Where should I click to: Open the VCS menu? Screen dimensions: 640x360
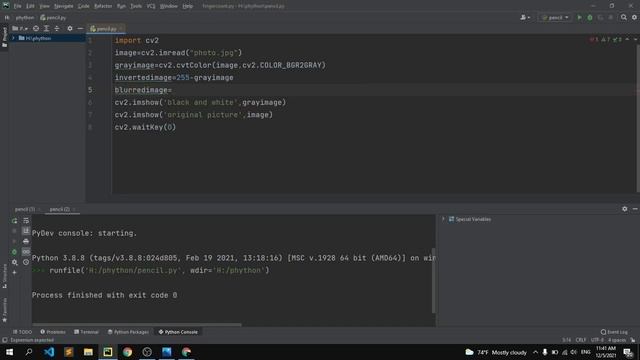[151, 6]
